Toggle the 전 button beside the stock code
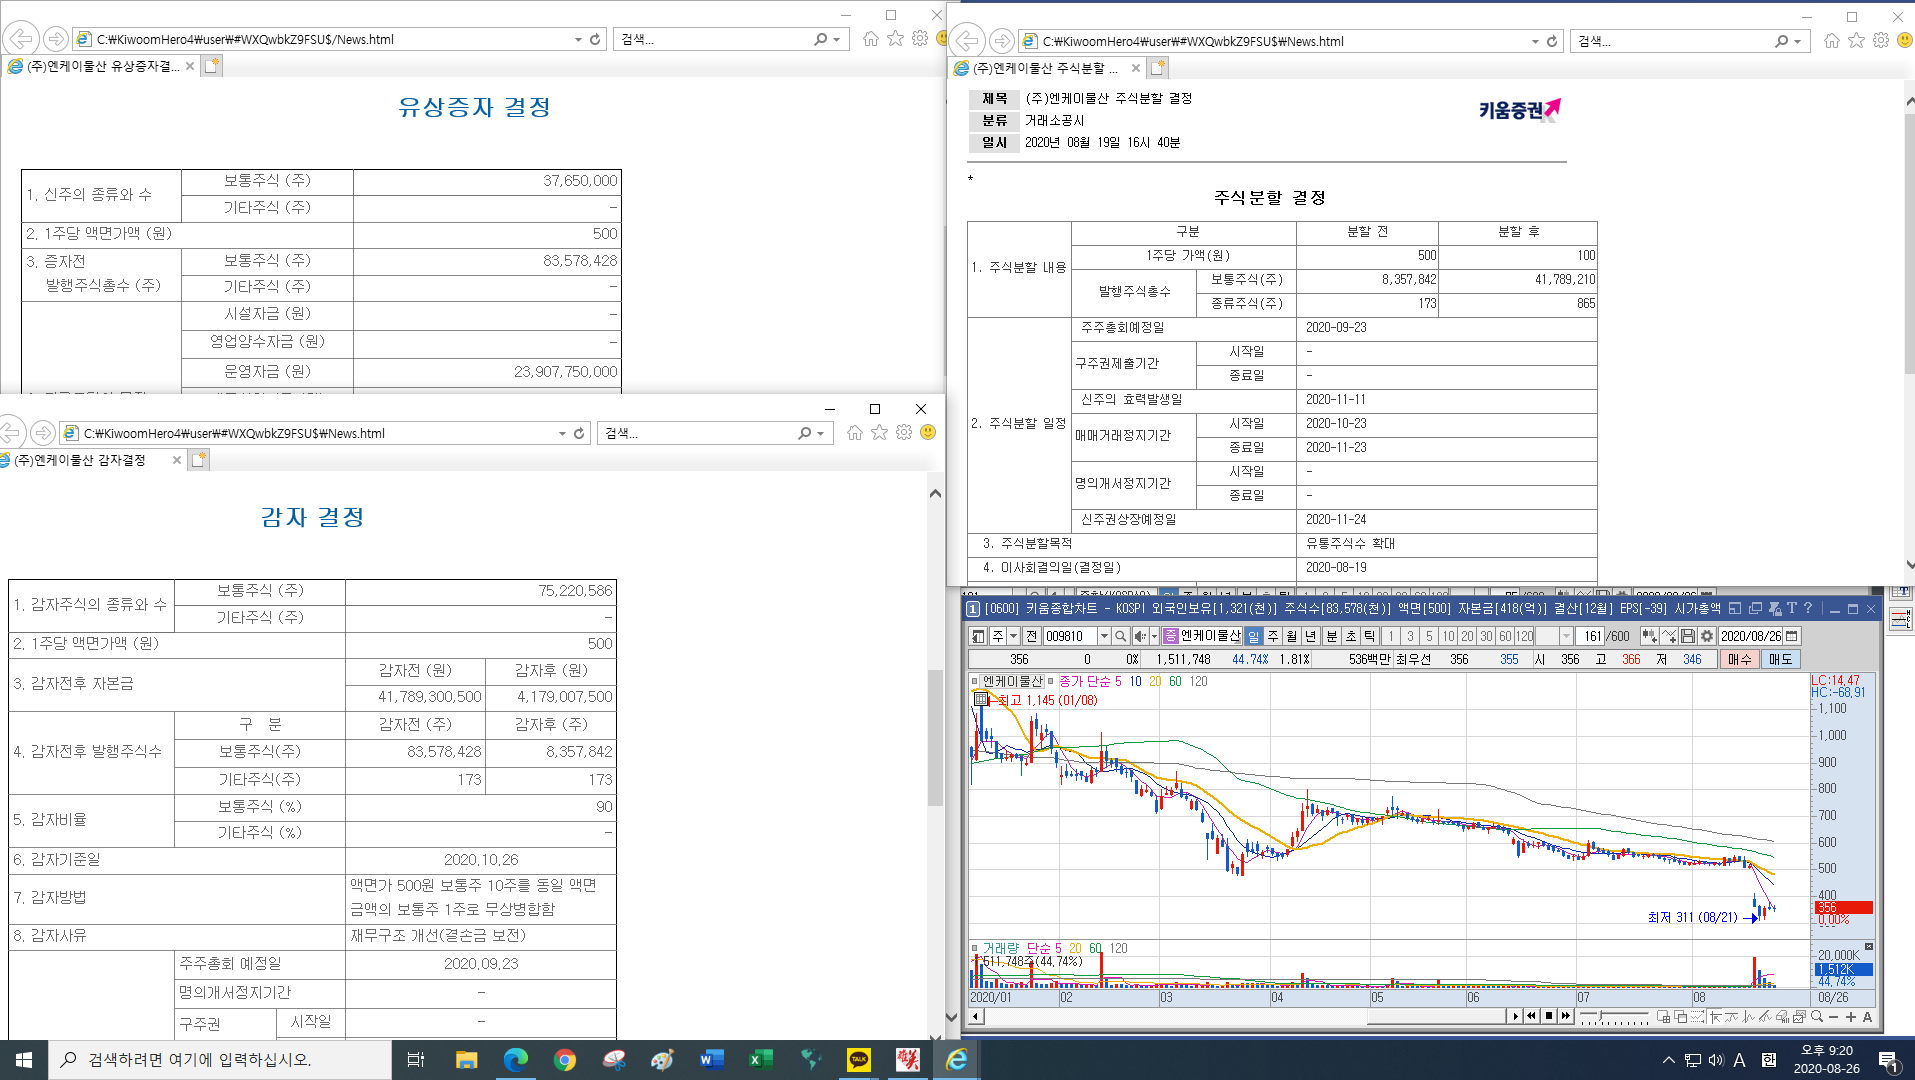The height and width of the screenshot is (1080, 1915). coord(1032,636)
